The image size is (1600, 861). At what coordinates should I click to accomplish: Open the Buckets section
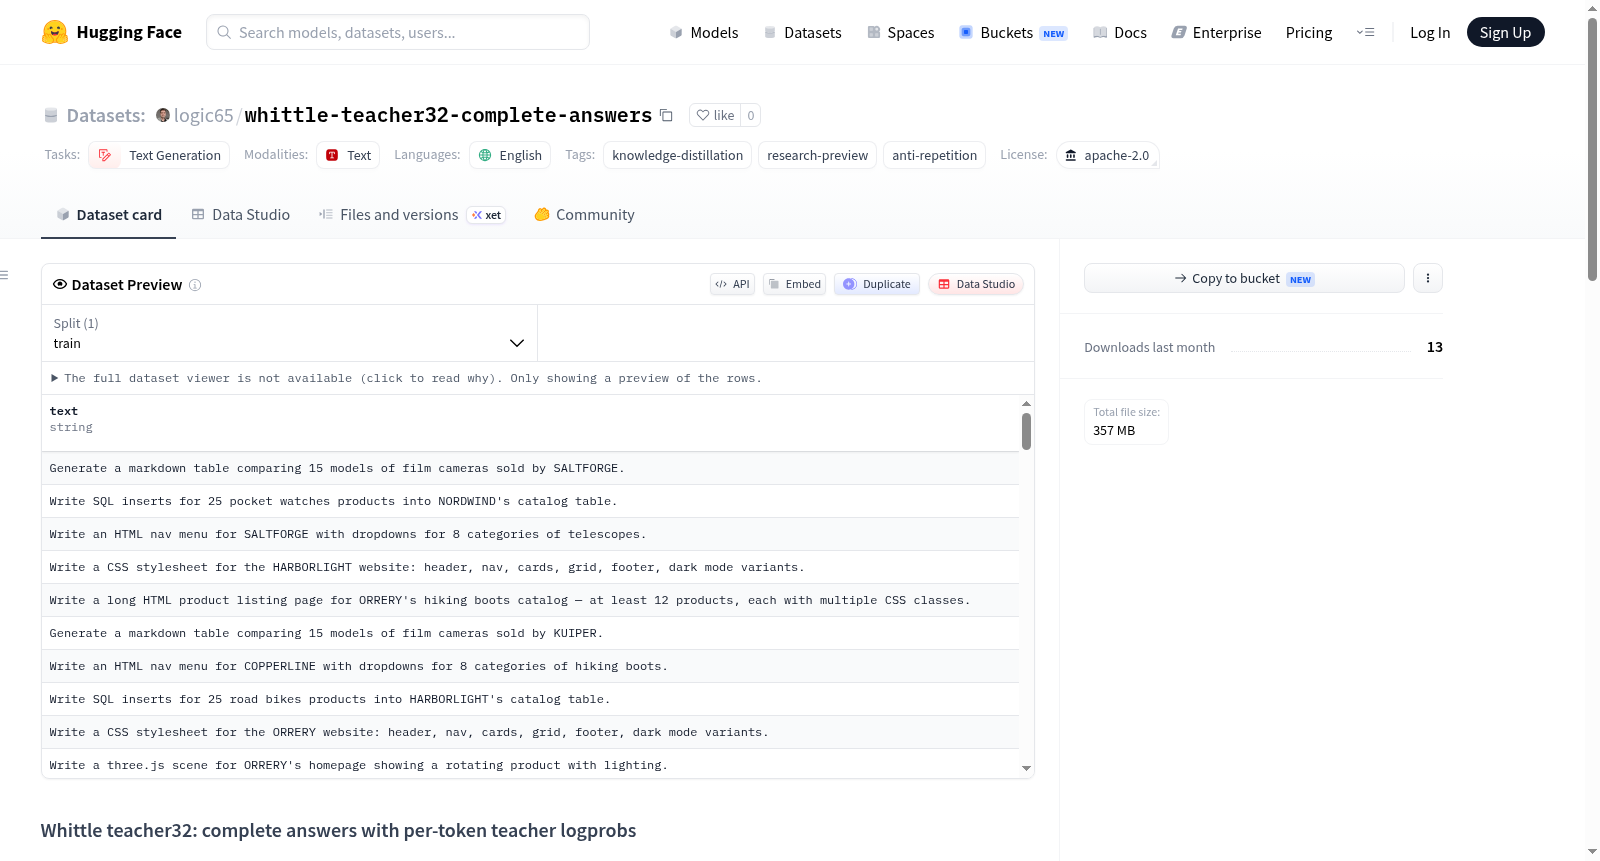point(1013,32)
